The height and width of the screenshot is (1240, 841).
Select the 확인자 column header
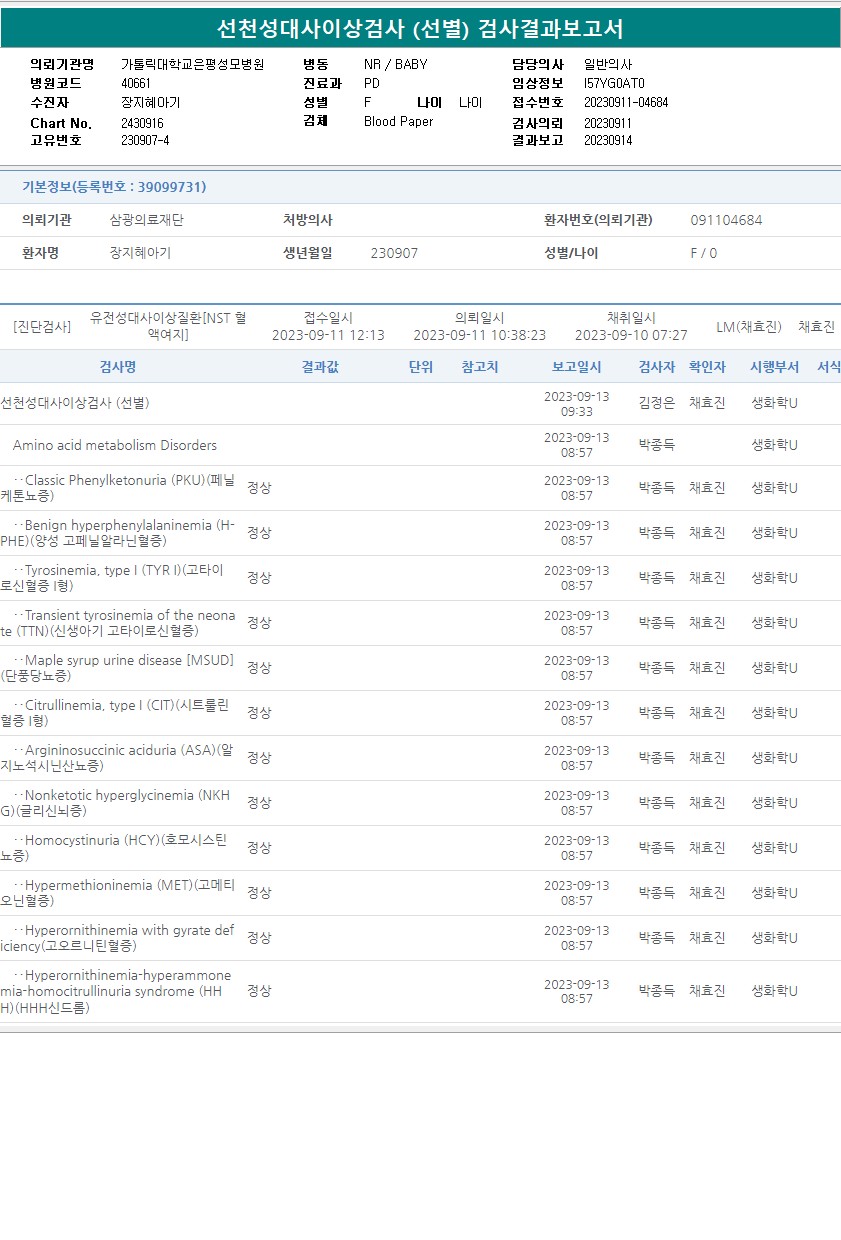707,367
